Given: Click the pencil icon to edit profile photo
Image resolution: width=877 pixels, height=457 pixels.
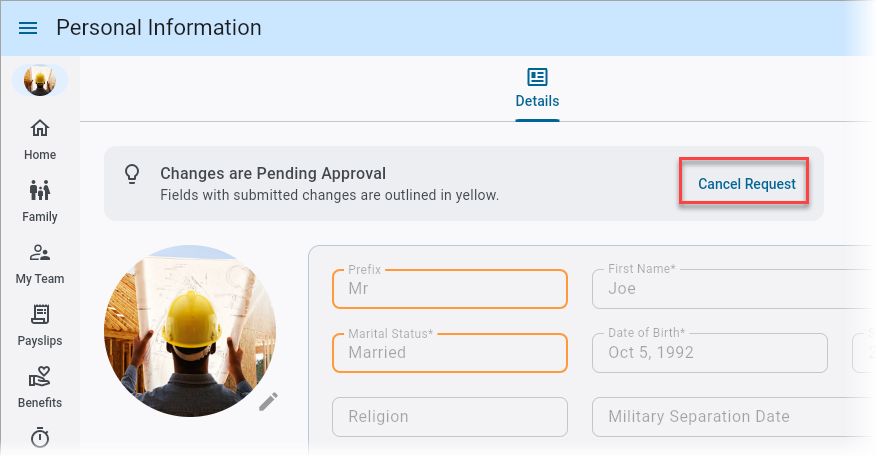Looking at the screenshot, I should (x=268, y=401).
